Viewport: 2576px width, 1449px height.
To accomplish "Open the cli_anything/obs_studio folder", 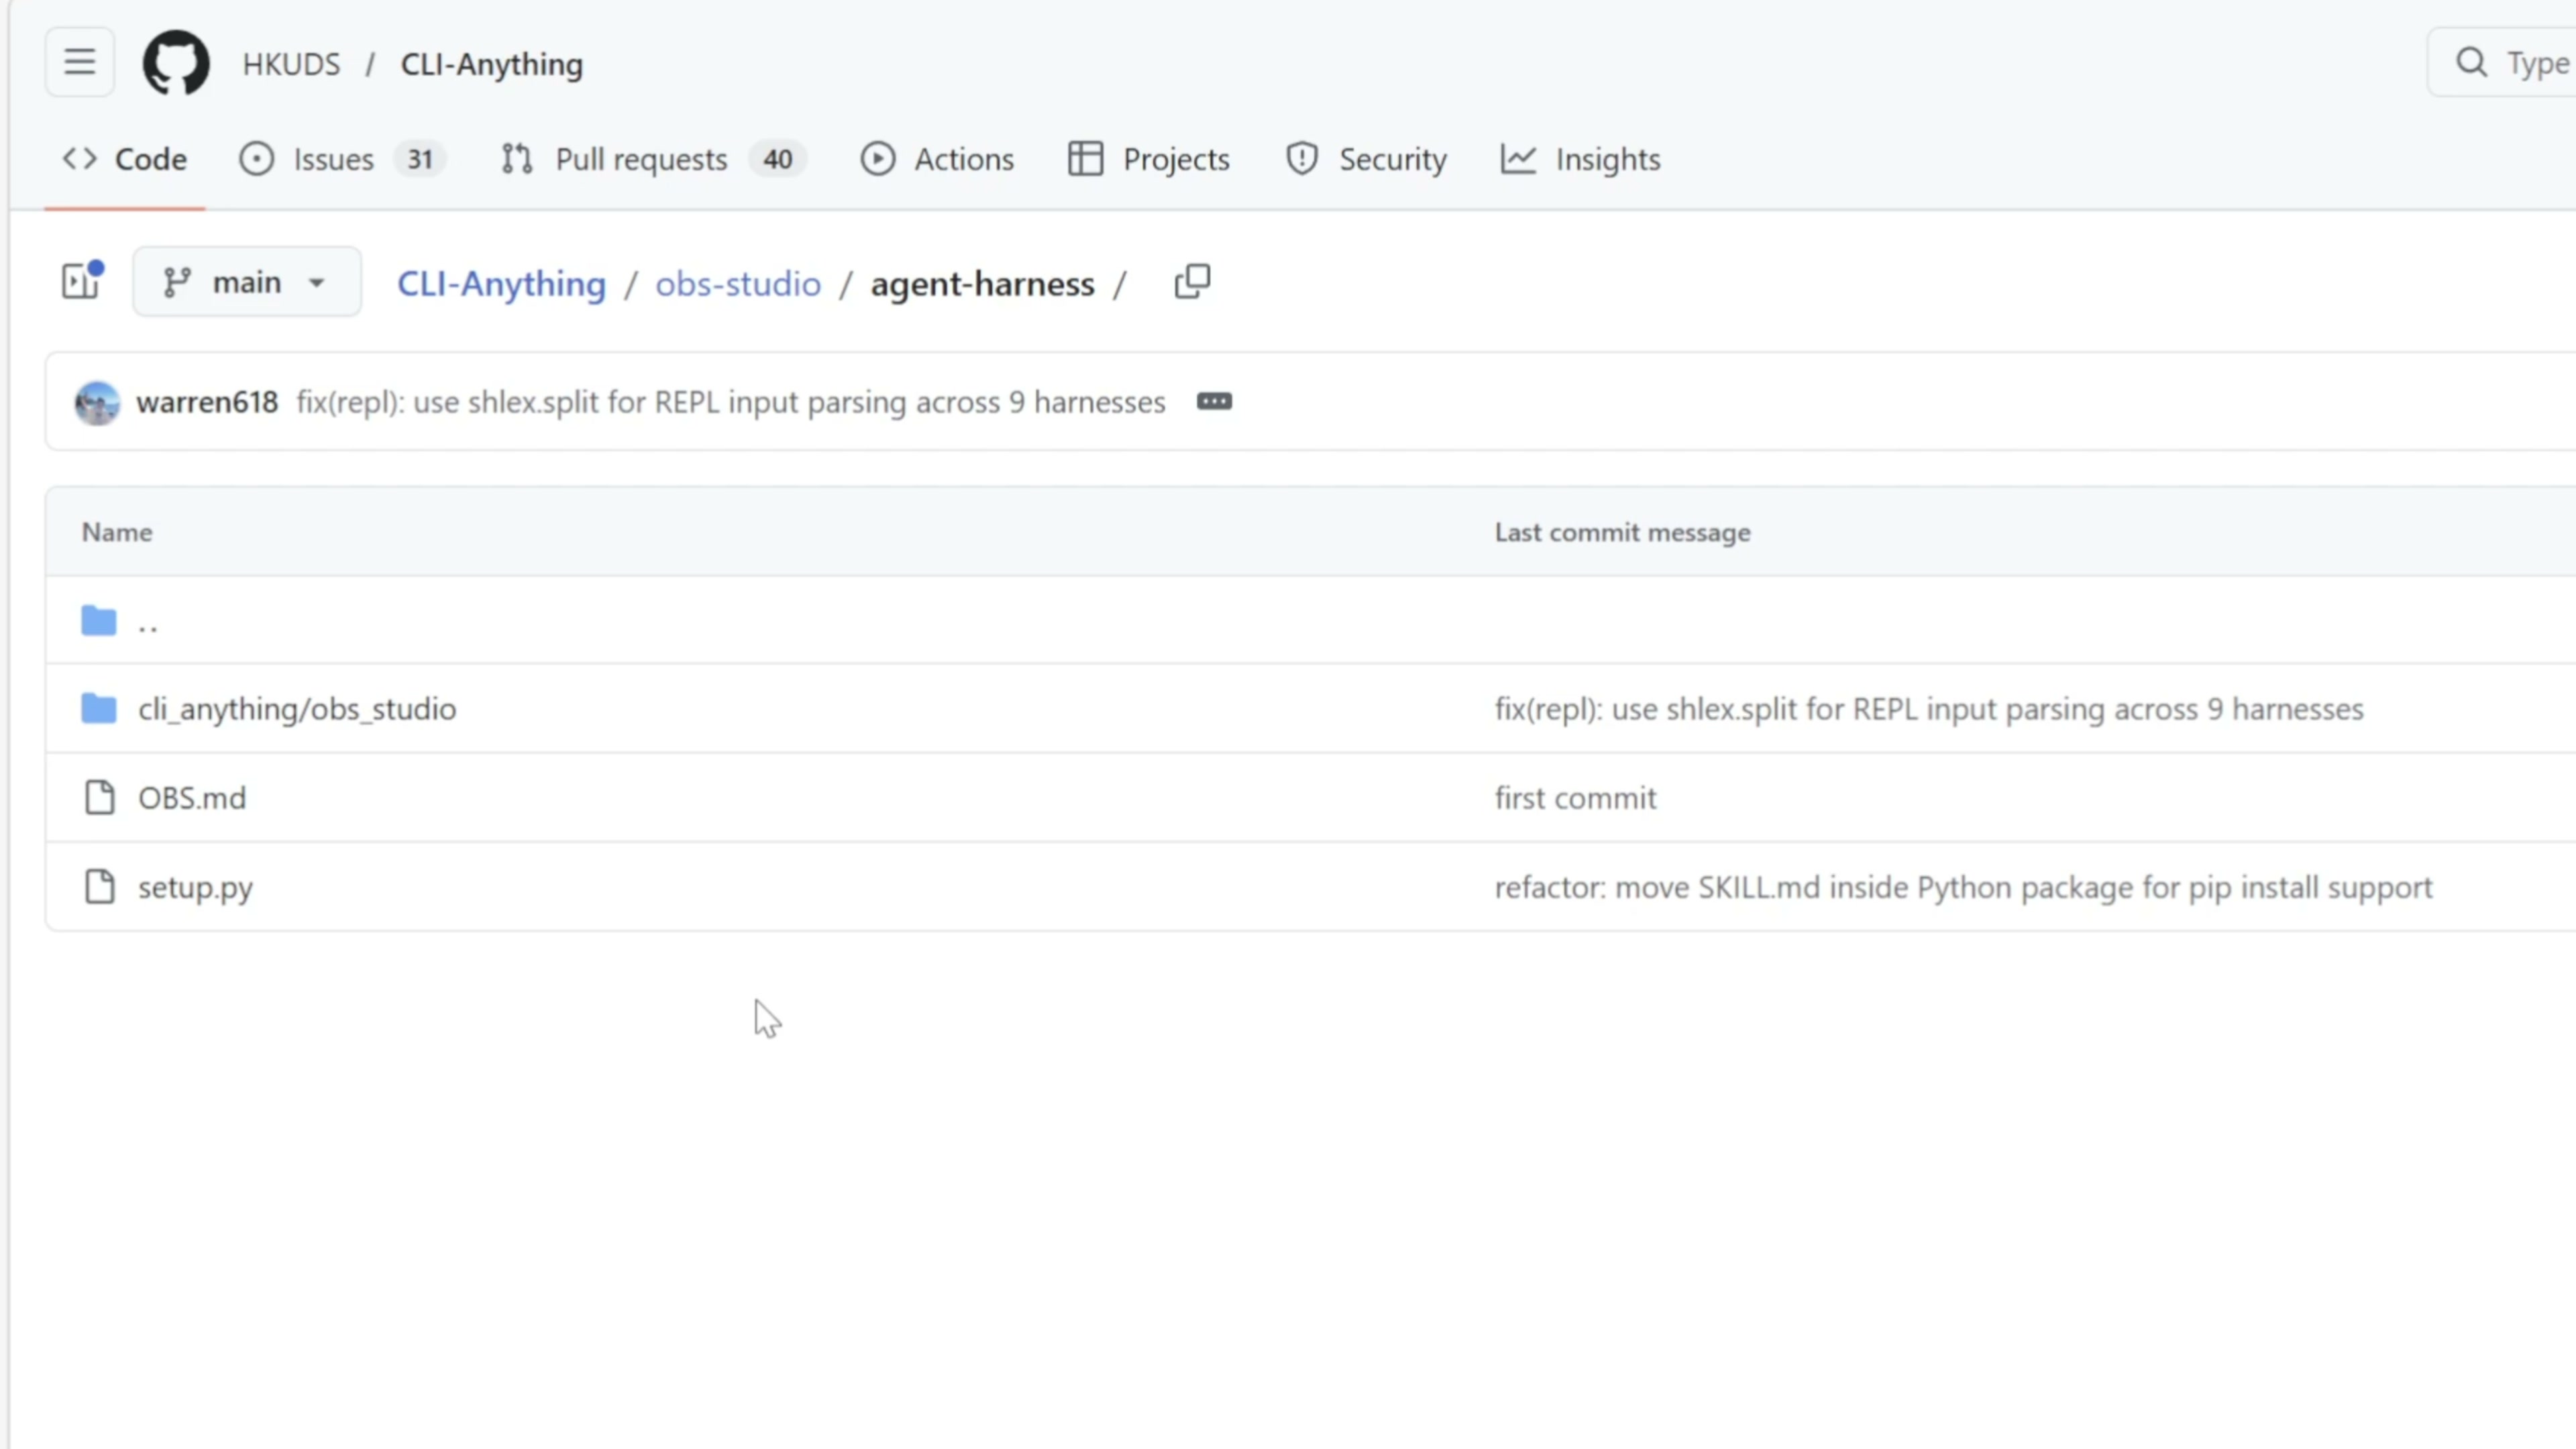I will point(297,709).
